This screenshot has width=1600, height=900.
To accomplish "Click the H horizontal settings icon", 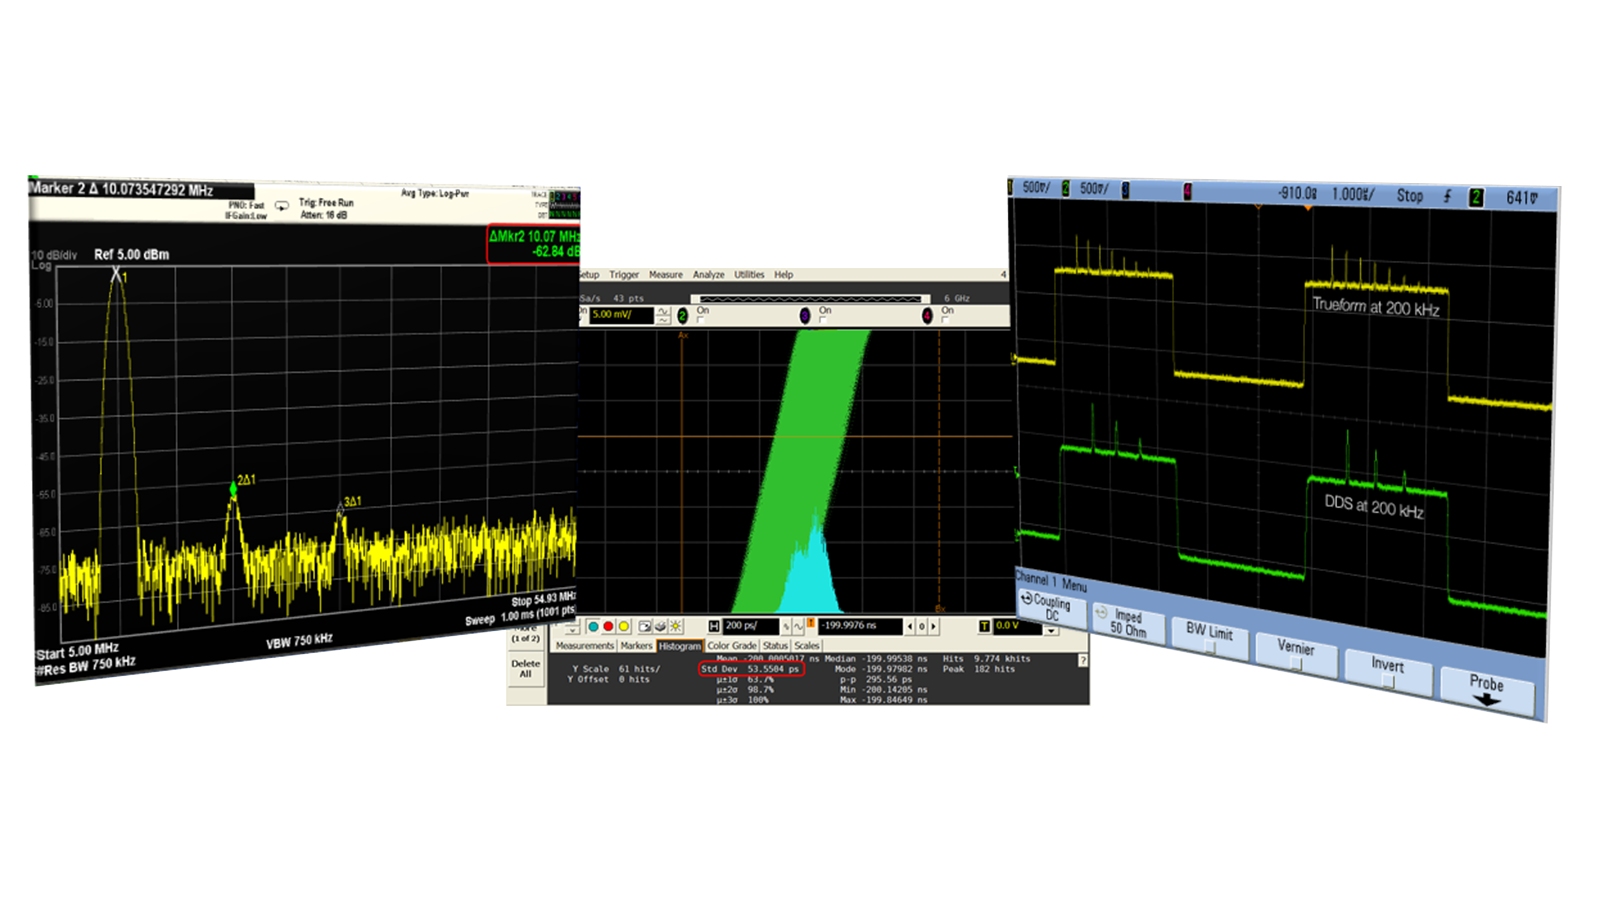I will (x=714, y=626).
